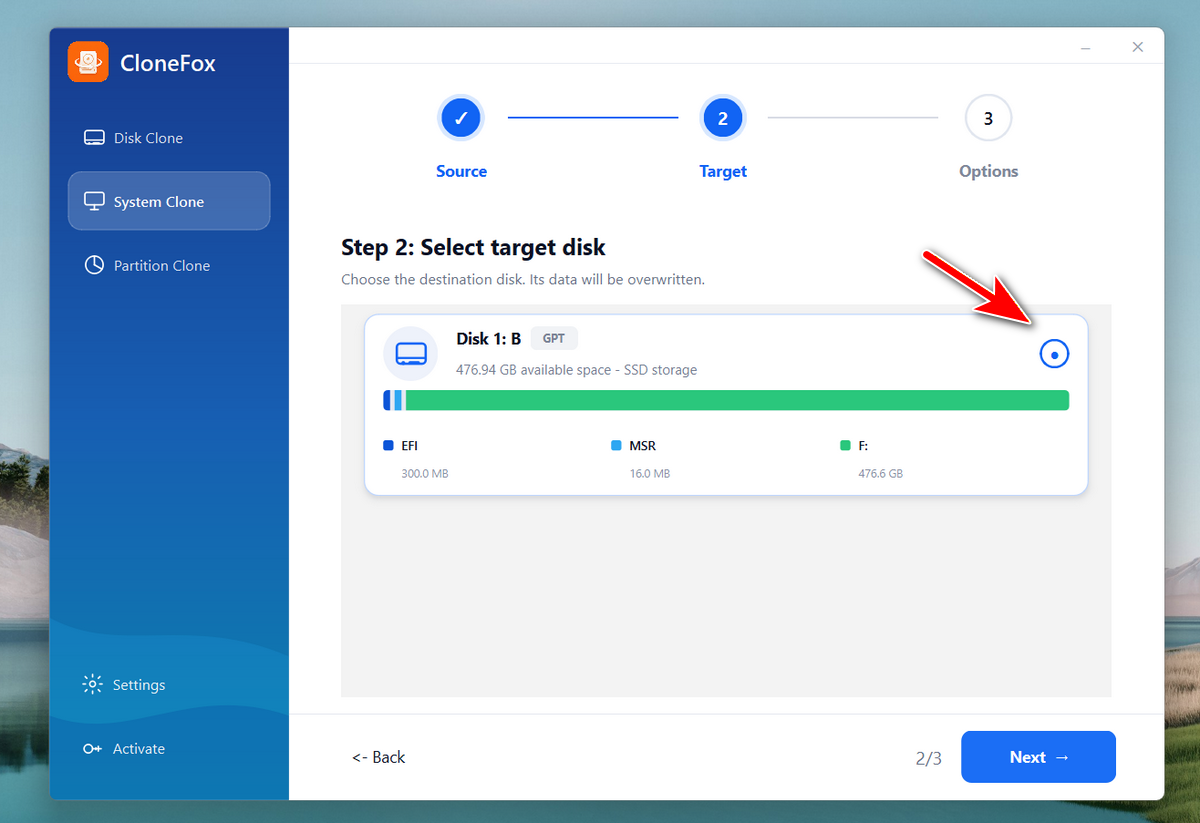
Task: Click the EFI partition label
Action: pos(409,446)
